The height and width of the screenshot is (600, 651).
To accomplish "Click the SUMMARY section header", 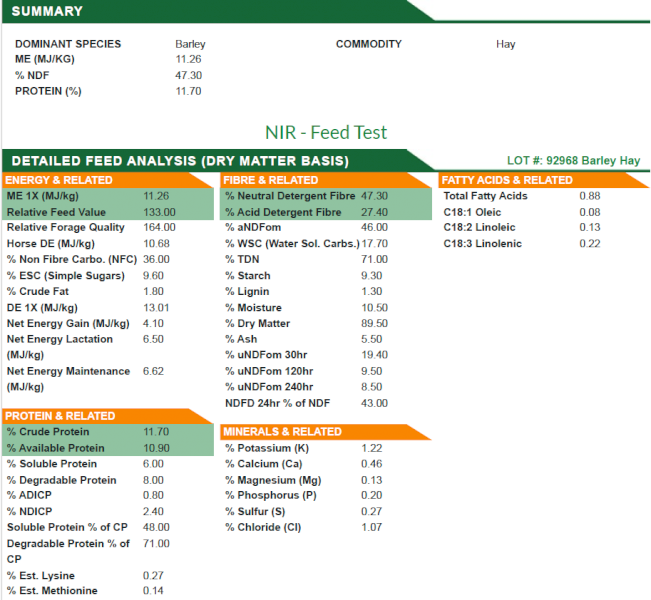I will [x=47, y=11].
